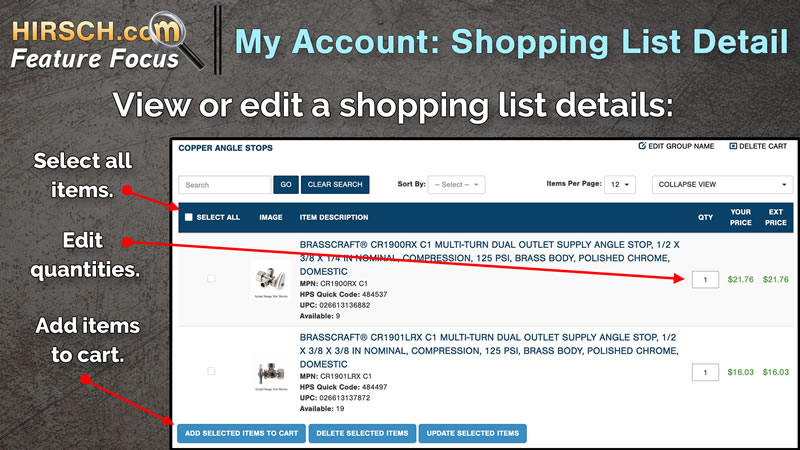Click the CR1900RX C1 product thumbnail
The image size is (800, 450).
coord(271,280)
